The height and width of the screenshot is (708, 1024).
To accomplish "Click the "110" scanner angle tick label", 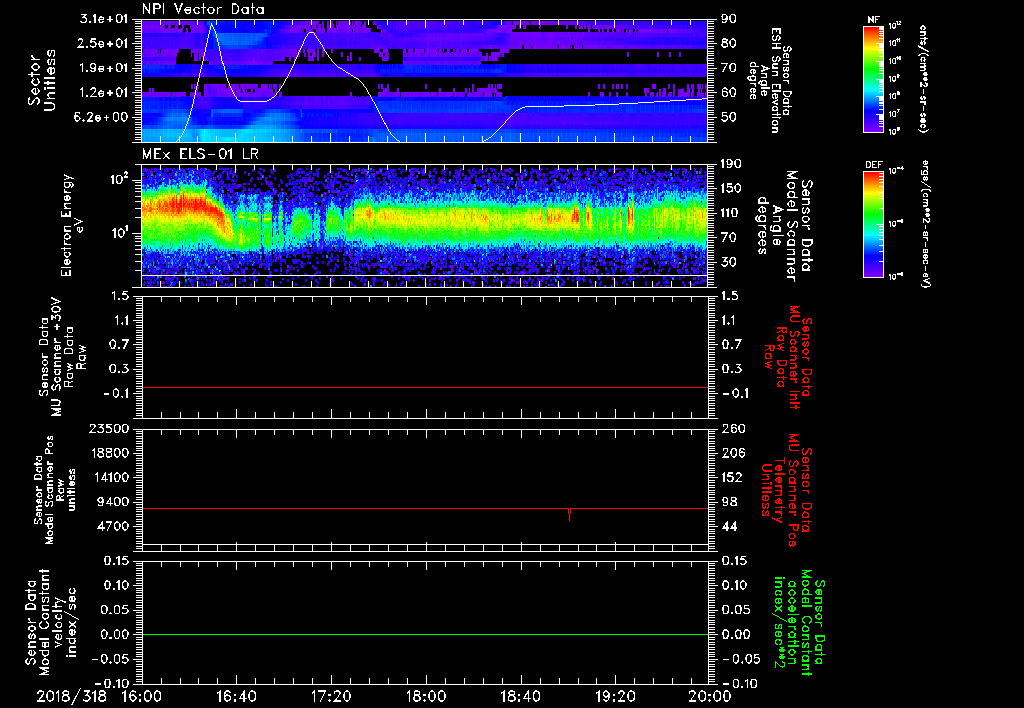I will coord(731,213).
